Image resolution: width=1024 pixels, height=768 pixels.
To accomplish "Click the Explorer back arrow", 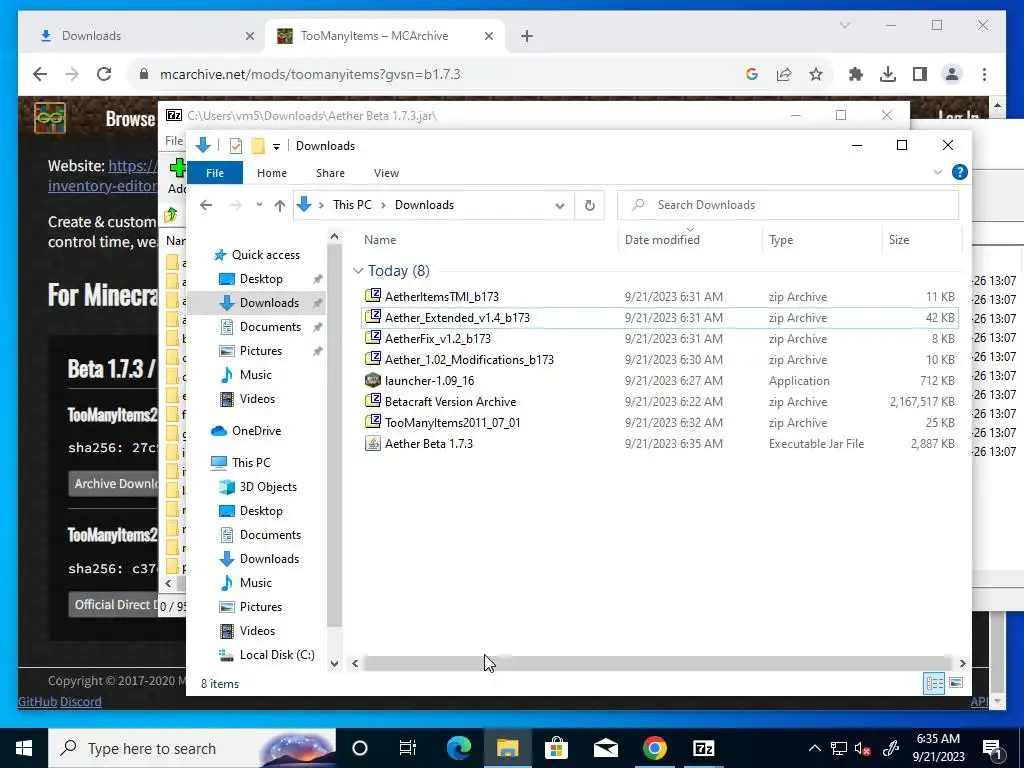I will point(206,205).
